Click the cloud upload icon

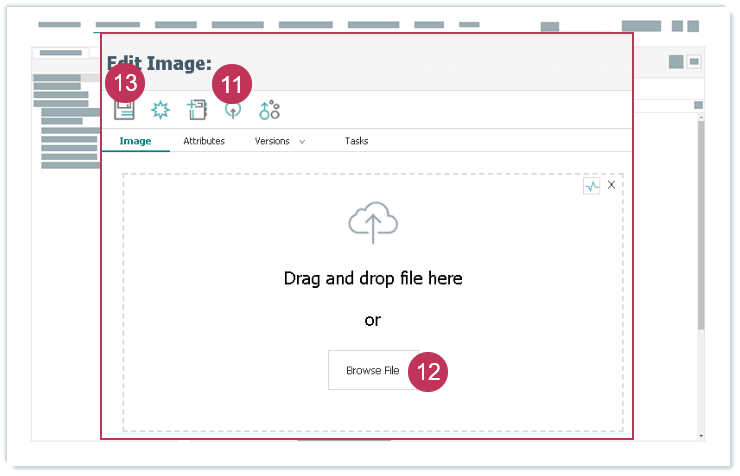click(x=373, y=224)
